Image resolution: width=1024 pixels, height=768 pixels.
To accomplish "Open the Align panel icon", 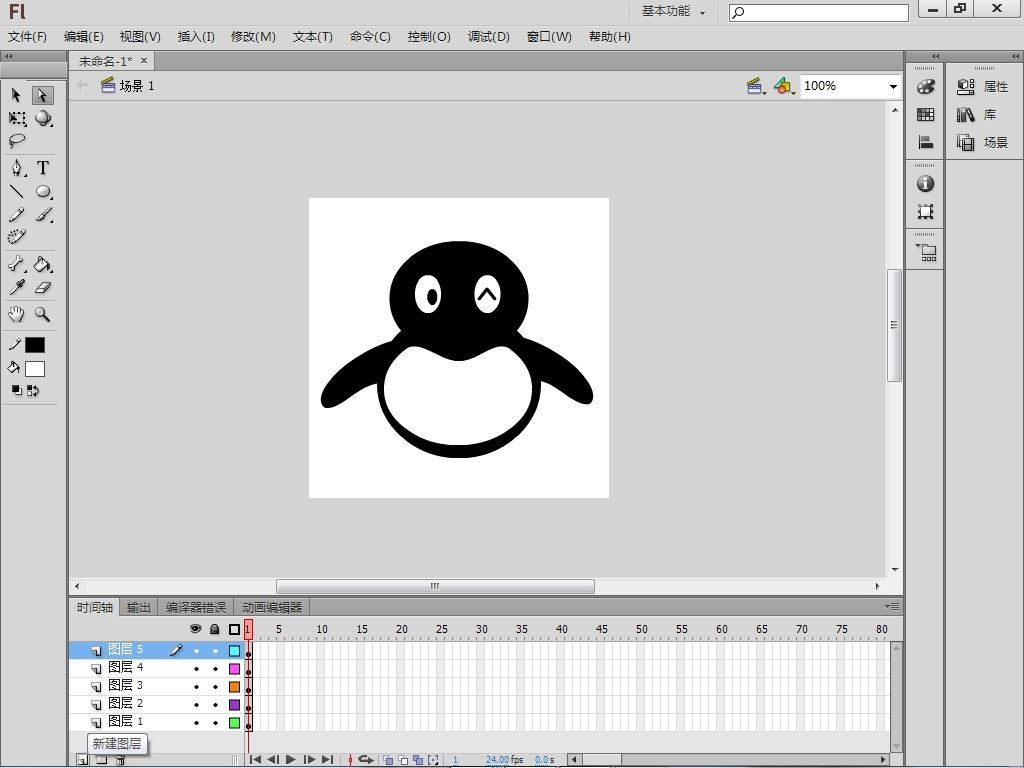I will coord(925,142).
